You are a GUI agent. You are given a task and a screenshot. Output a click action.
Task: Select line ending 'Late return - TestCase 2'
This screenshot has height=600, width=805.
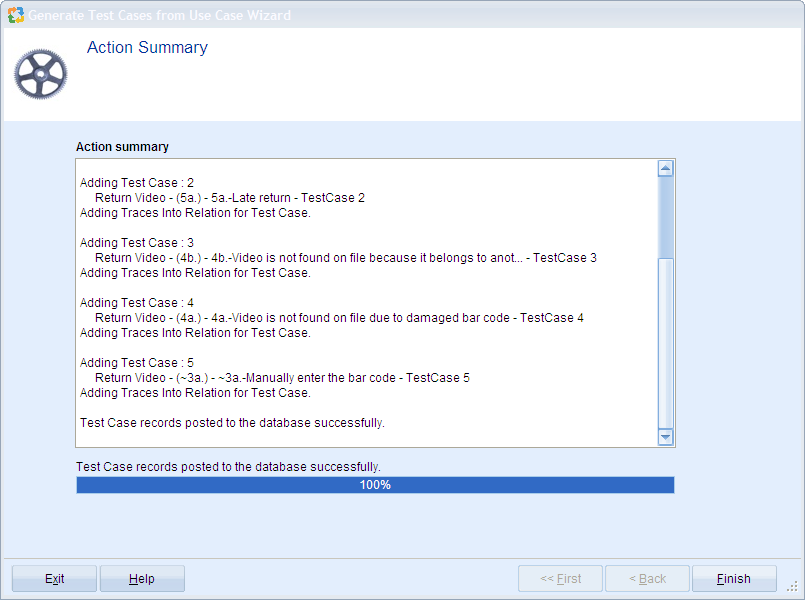pyautogui.click(x=230, y=198)
